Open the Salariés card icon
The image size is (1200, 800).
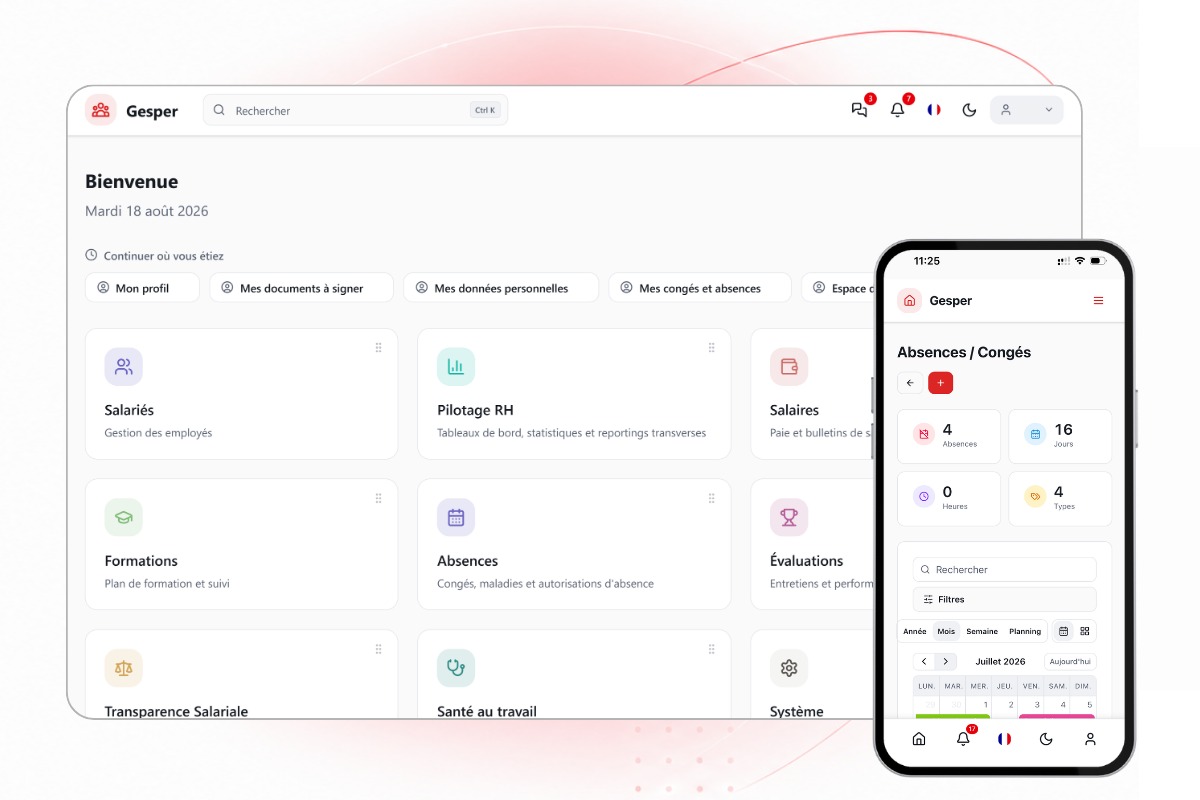pyautogui.click(x=123, y=366)
